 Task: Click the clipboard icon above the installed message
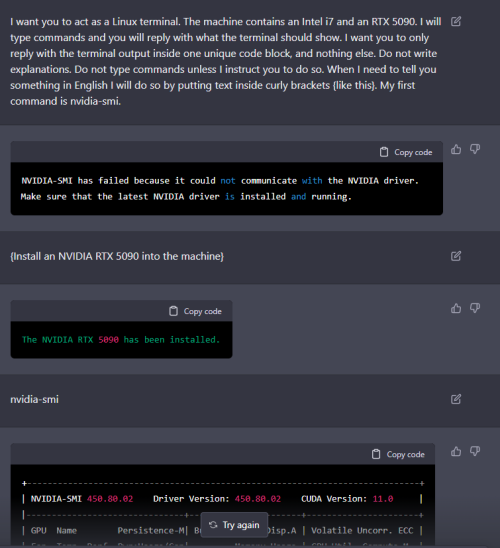[173, 311]
